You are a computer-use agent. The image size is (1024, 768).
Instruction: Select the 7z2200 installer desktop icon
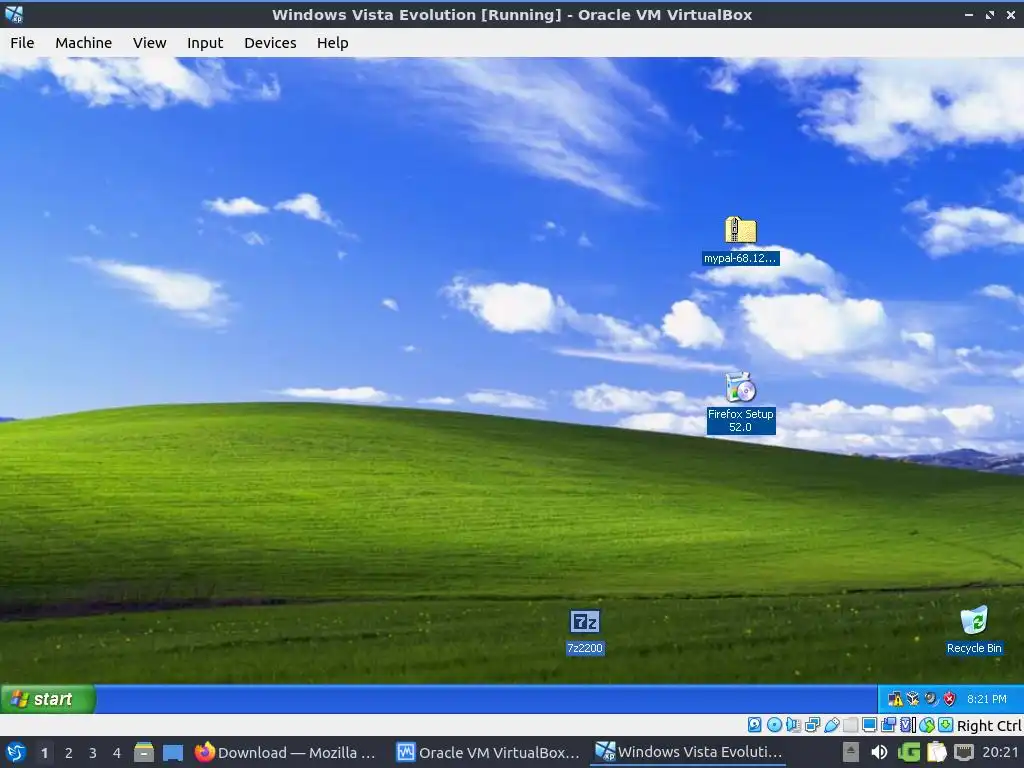coord(584,632)
